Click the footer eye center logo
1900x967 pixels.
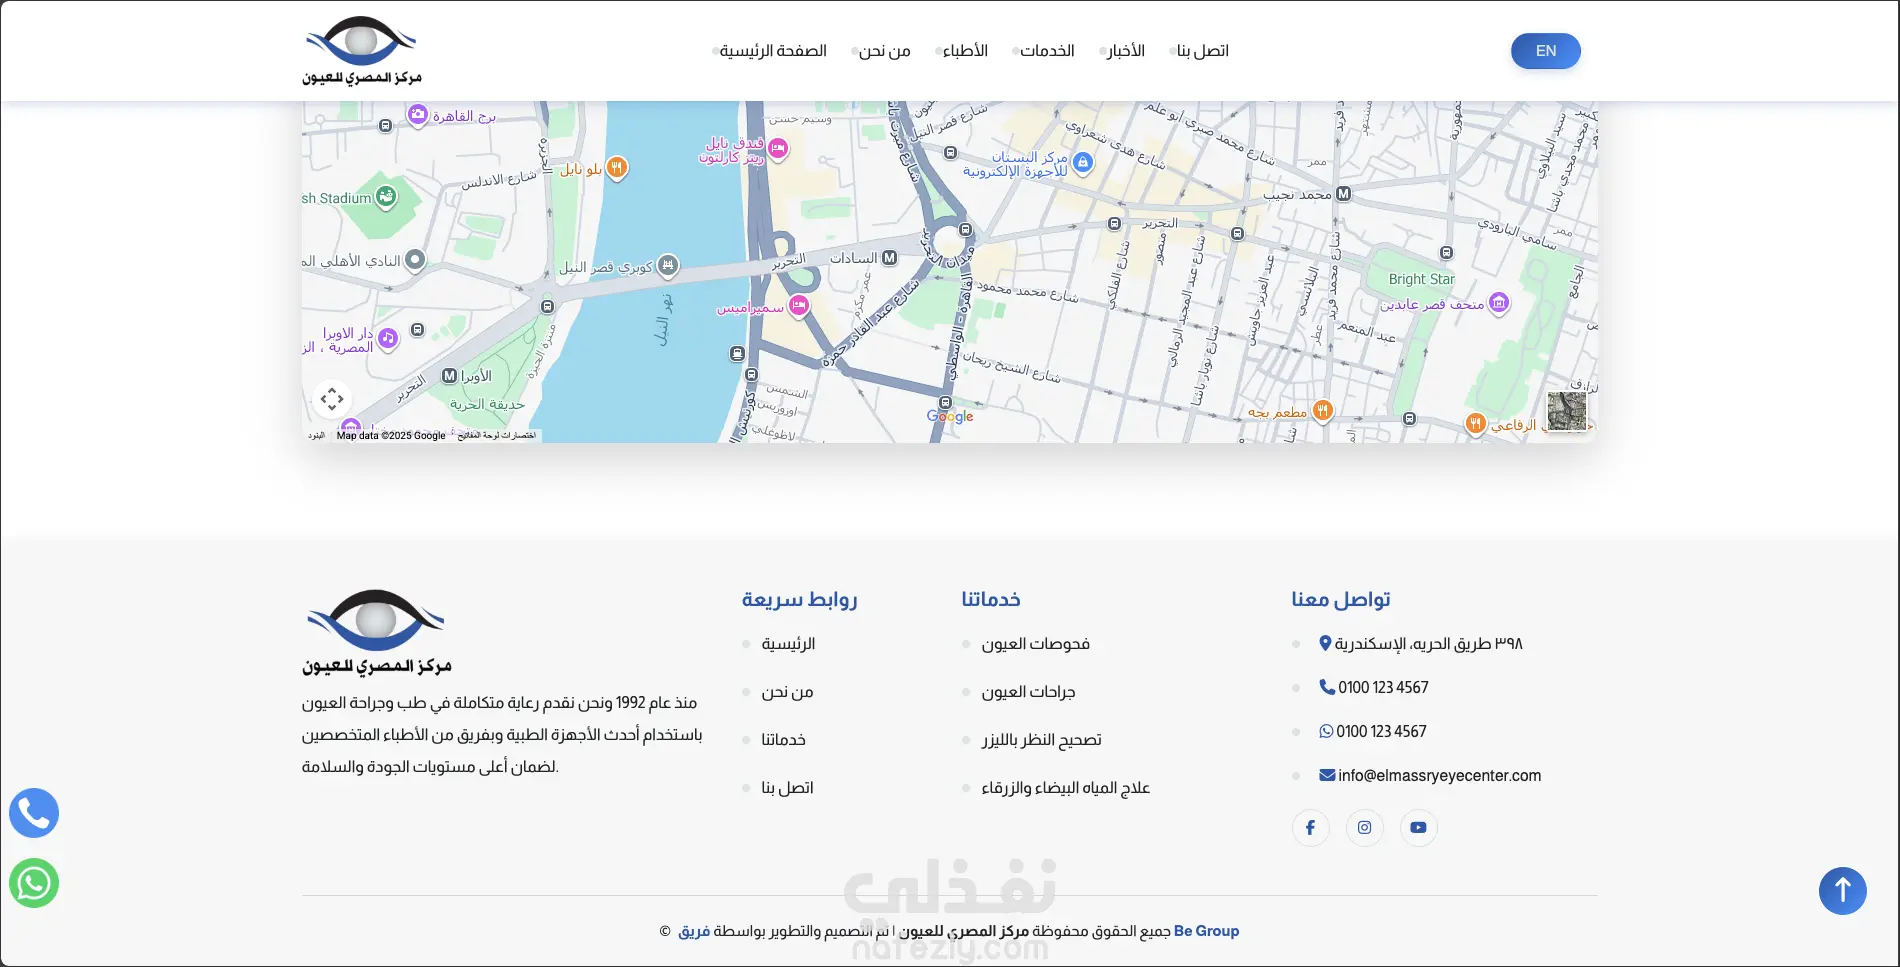tap(377, 632)
